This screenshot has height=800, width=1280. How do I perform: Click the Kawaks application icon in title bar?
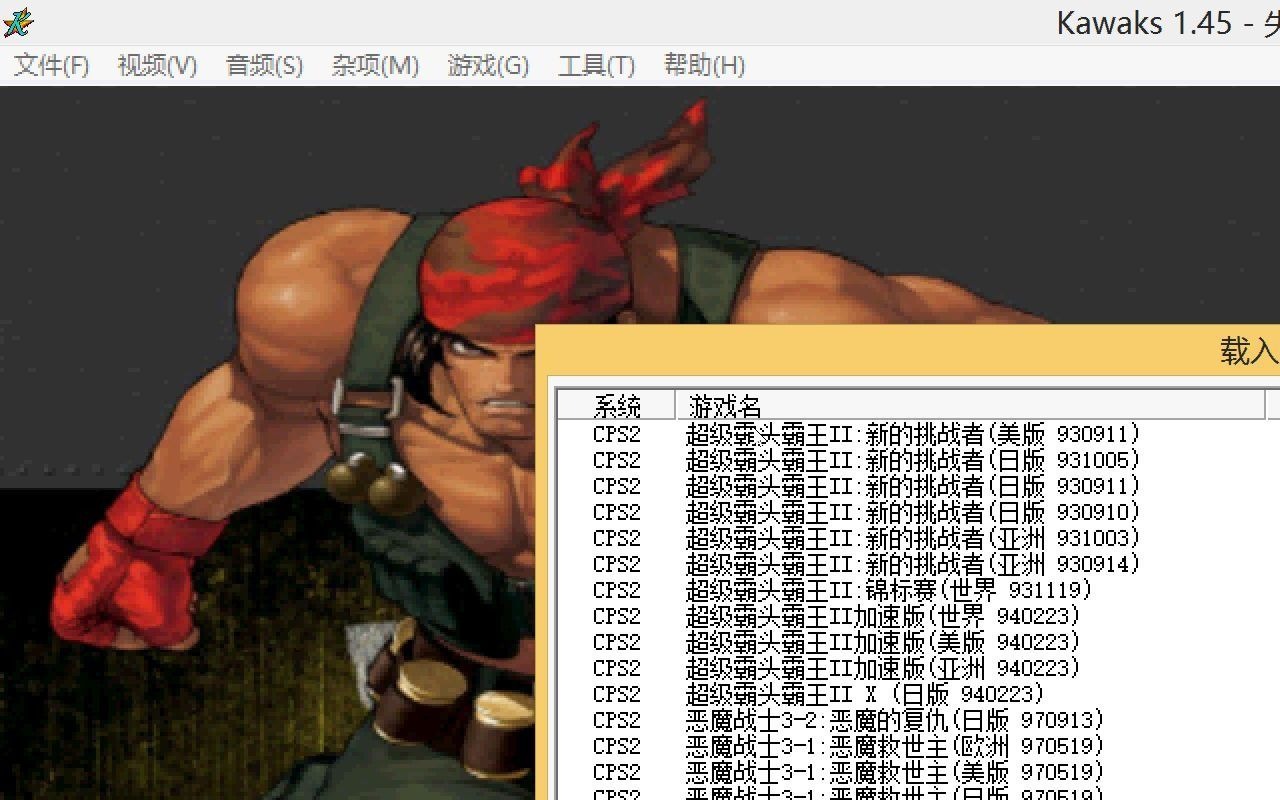point(18,21)
